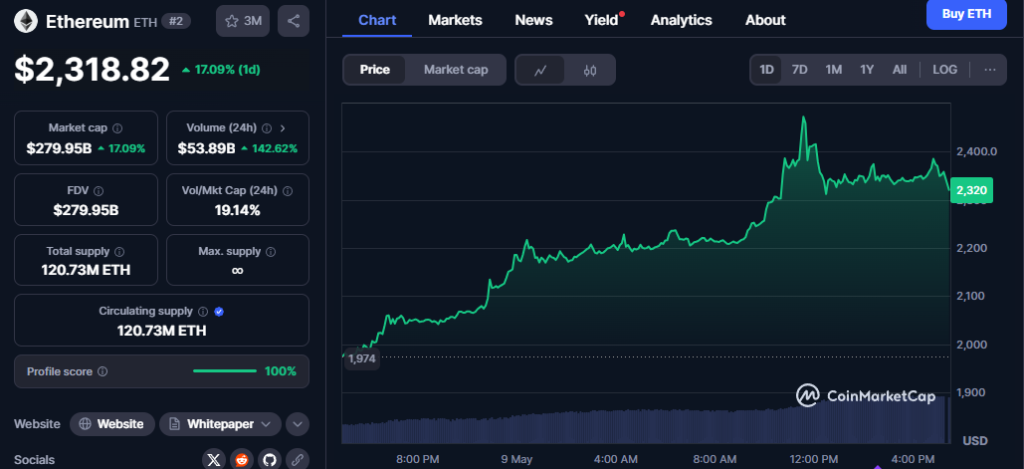Open the Chart tab
Screen dimensions: 1024x469
click(x=377, y=20)
